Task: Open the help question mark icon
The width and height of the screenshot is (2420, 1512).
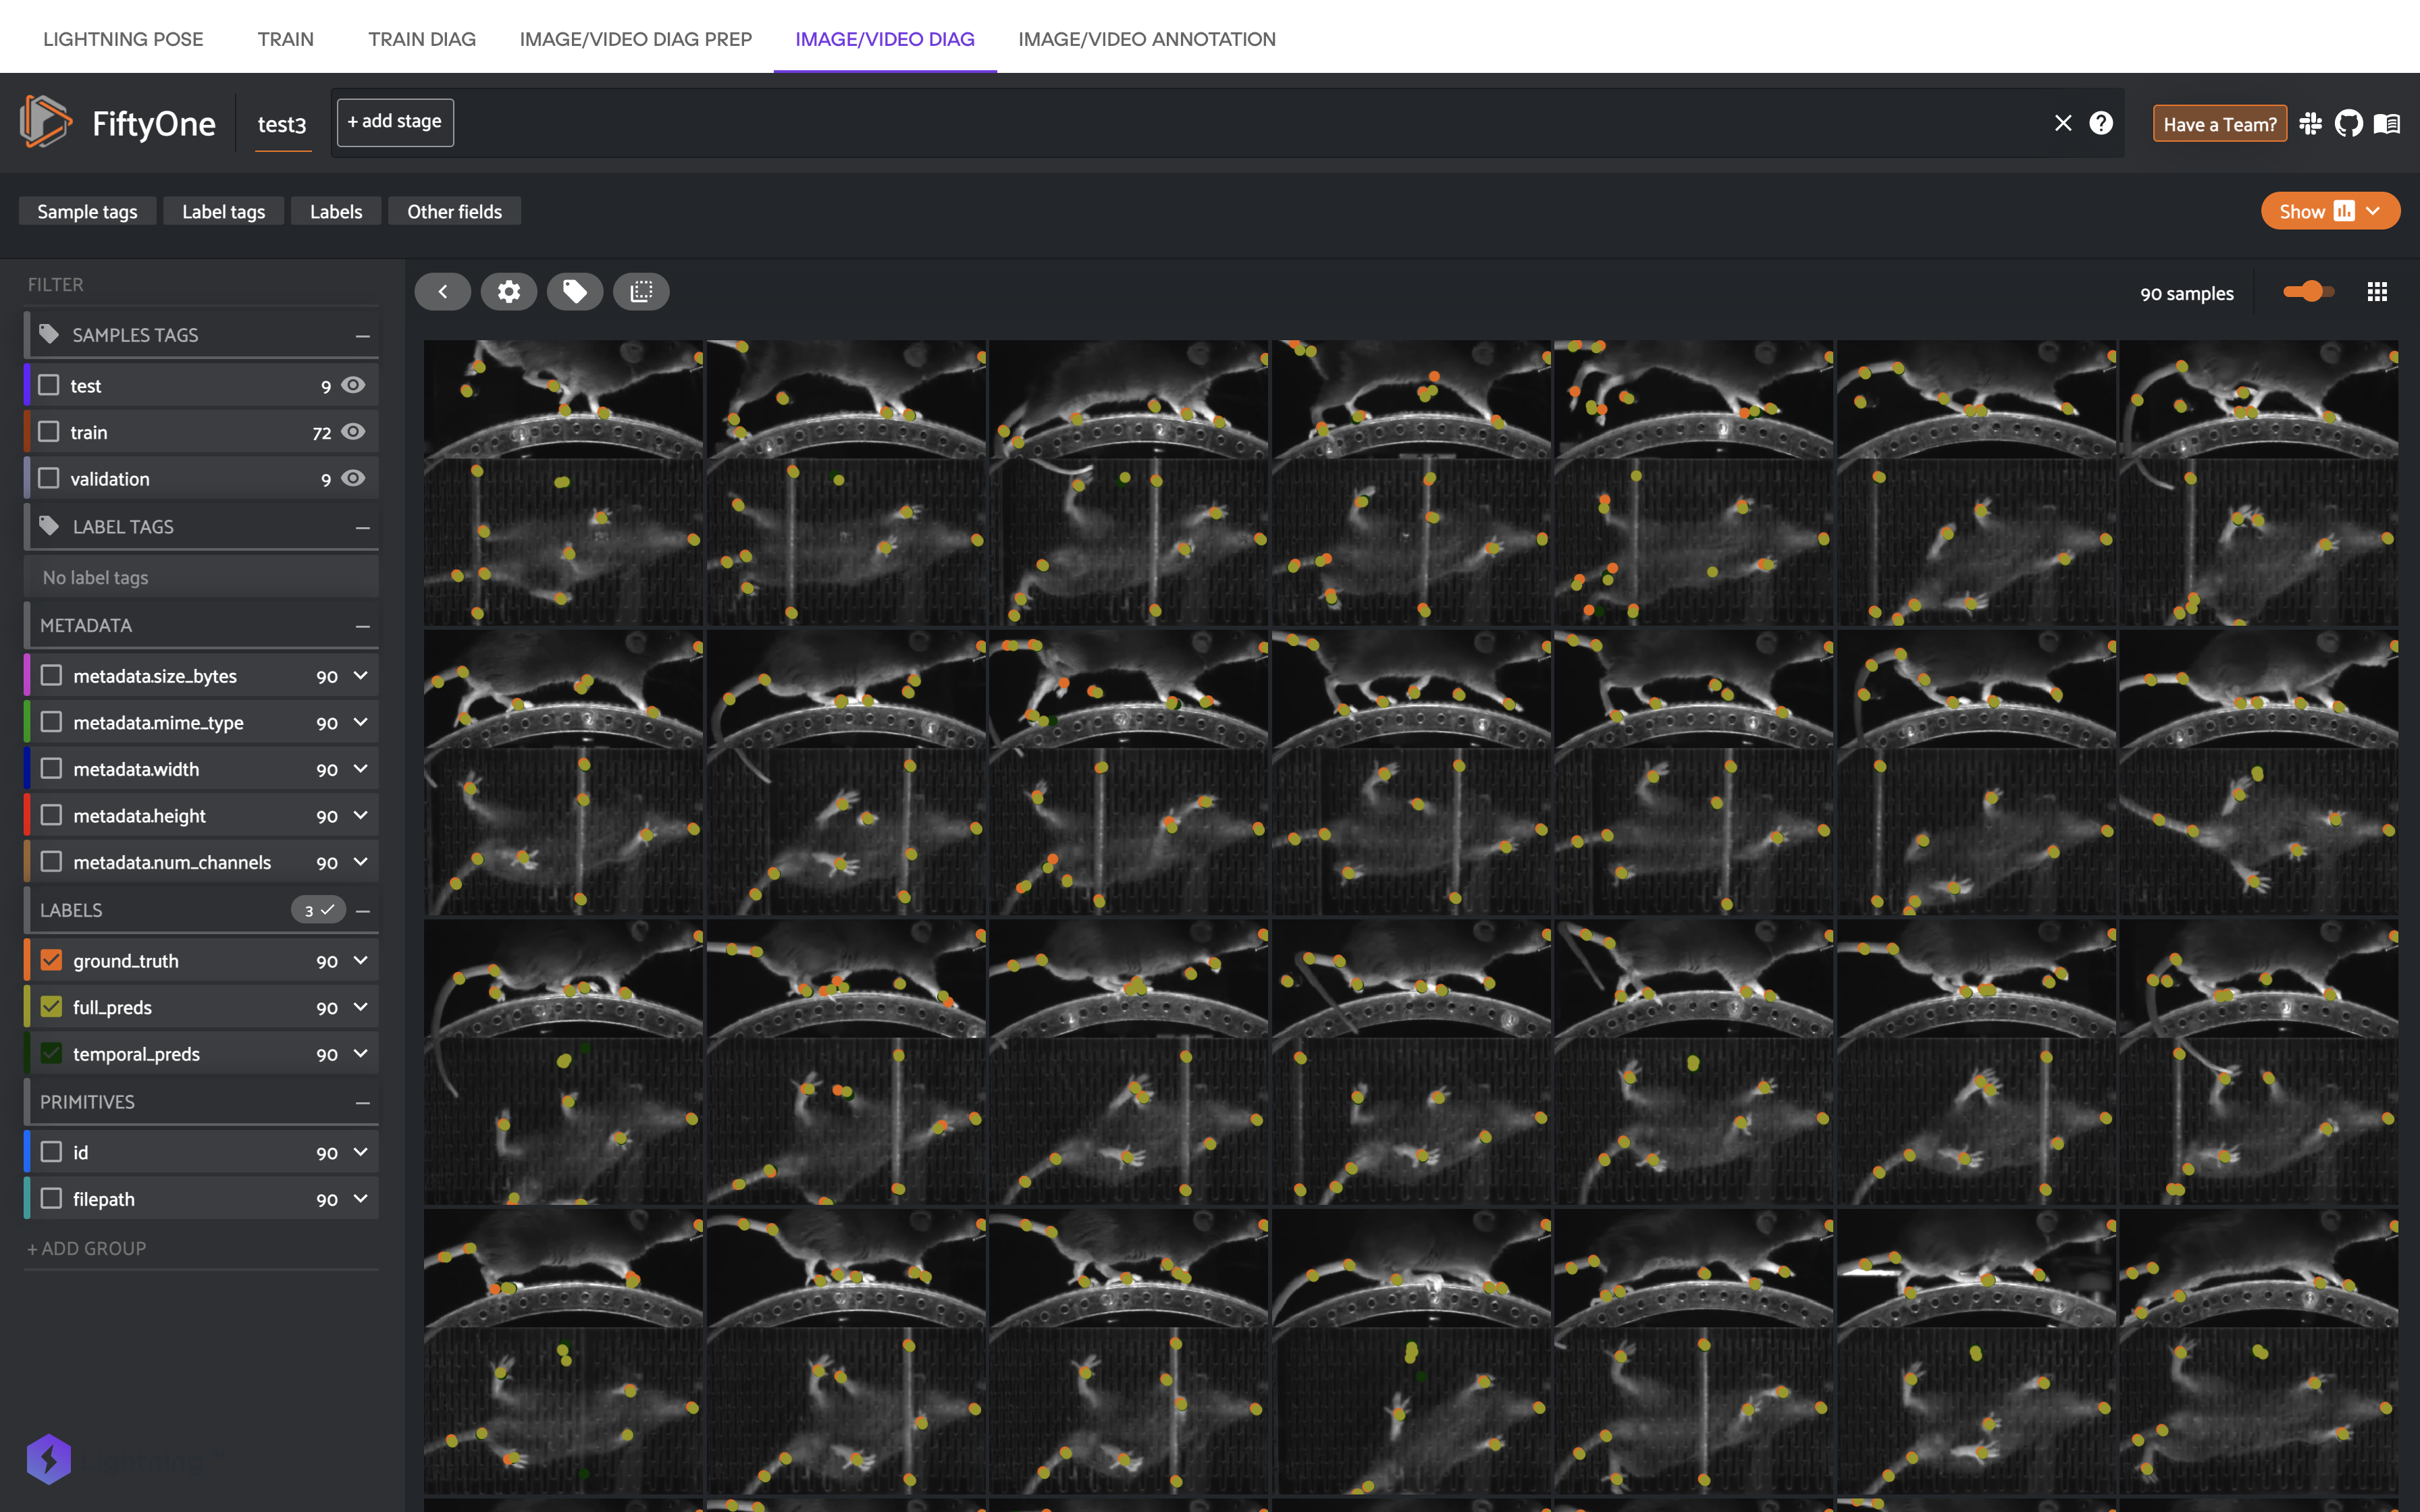Action: tap(2101, 123)
